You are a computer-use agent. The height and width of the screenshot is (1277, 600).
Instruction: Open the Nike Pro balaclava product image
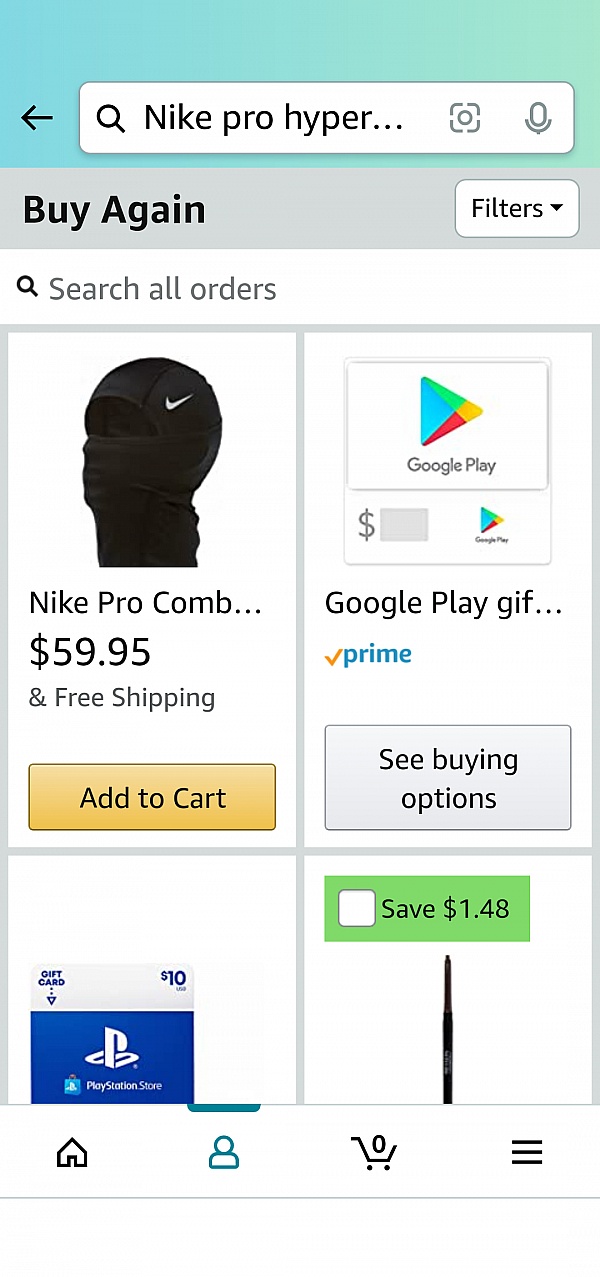[152, 462]
